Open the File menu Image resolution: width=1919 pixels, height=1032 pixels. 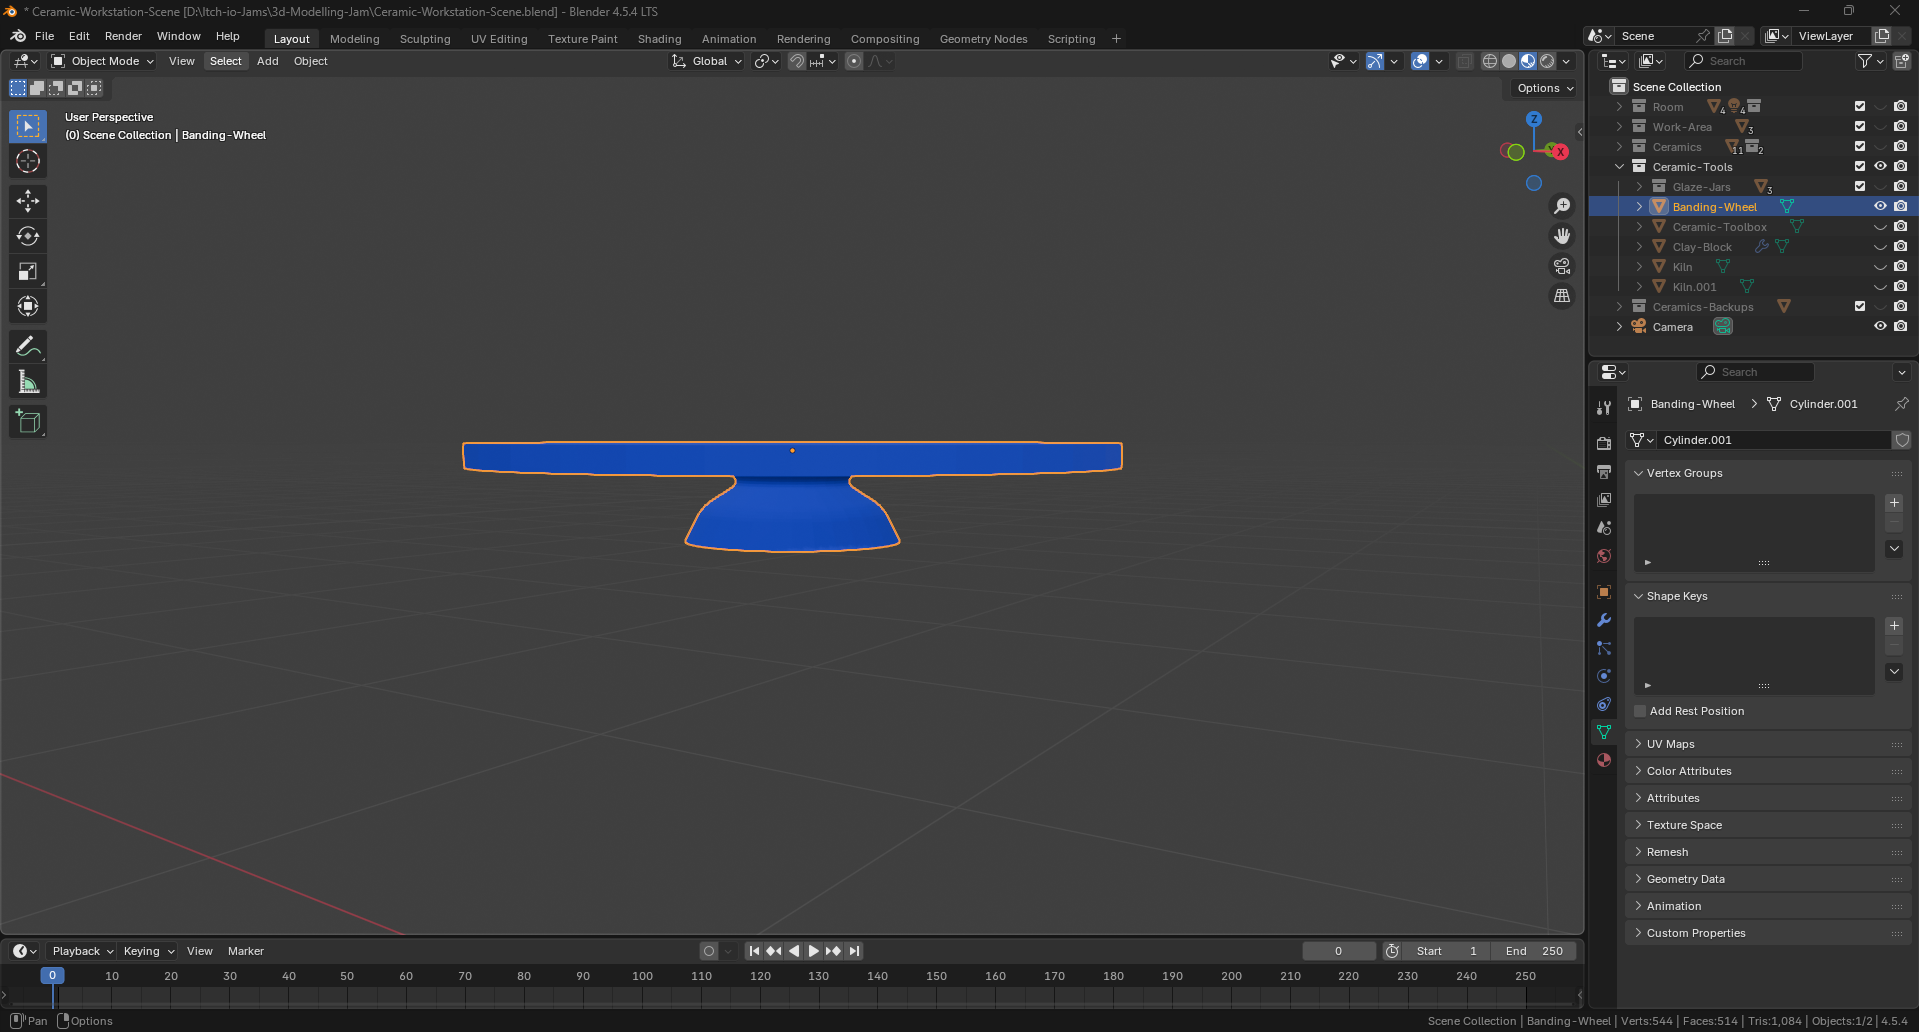(44, 36)
